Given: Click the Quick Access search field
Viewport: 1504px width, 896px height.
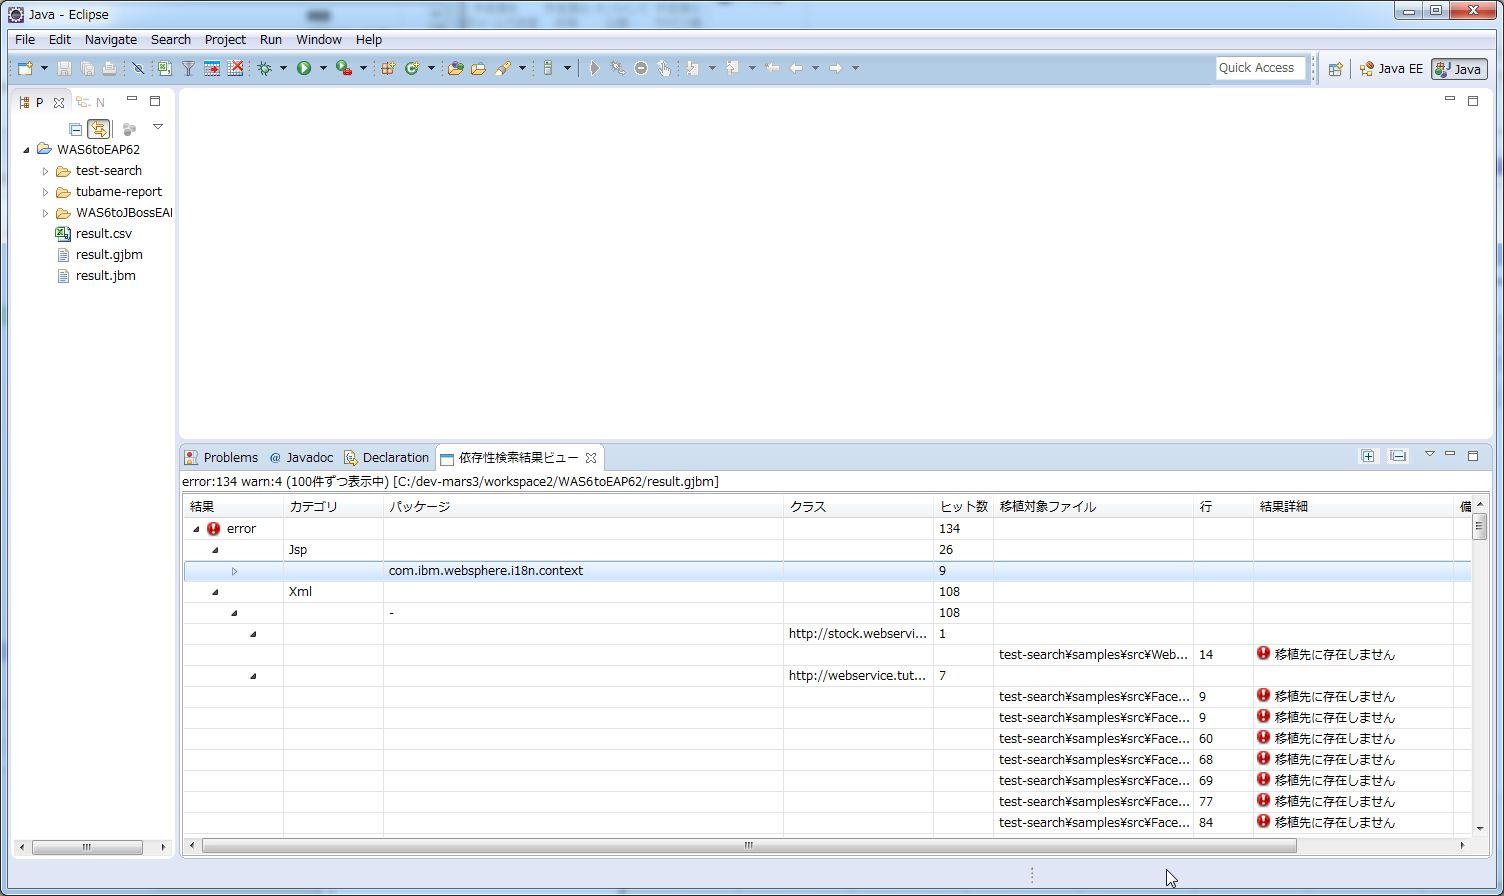Looking at the screenshot, I should 1260,68.
